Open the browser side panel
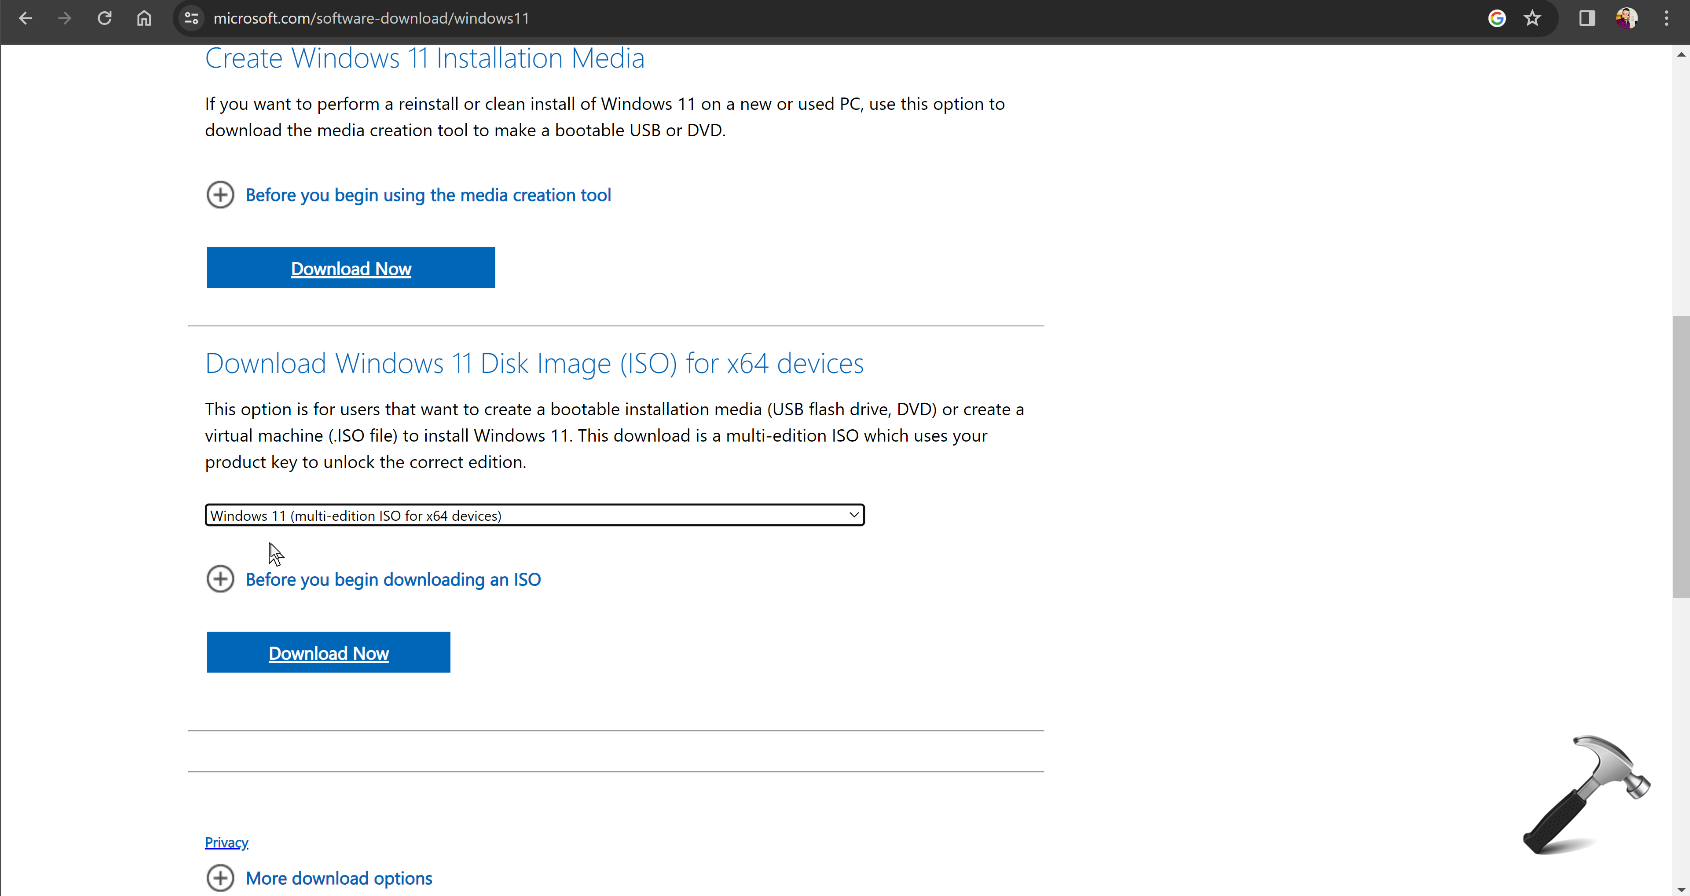 (1587, 18)
